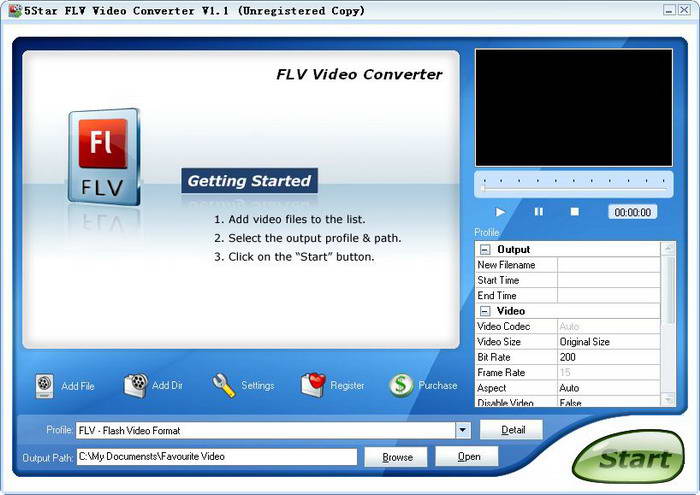Image resolution: width=700 pixels, height=495 pixels.
Task: Minimize the converter window
Action: pyautogui.click(x=669, y=10)
